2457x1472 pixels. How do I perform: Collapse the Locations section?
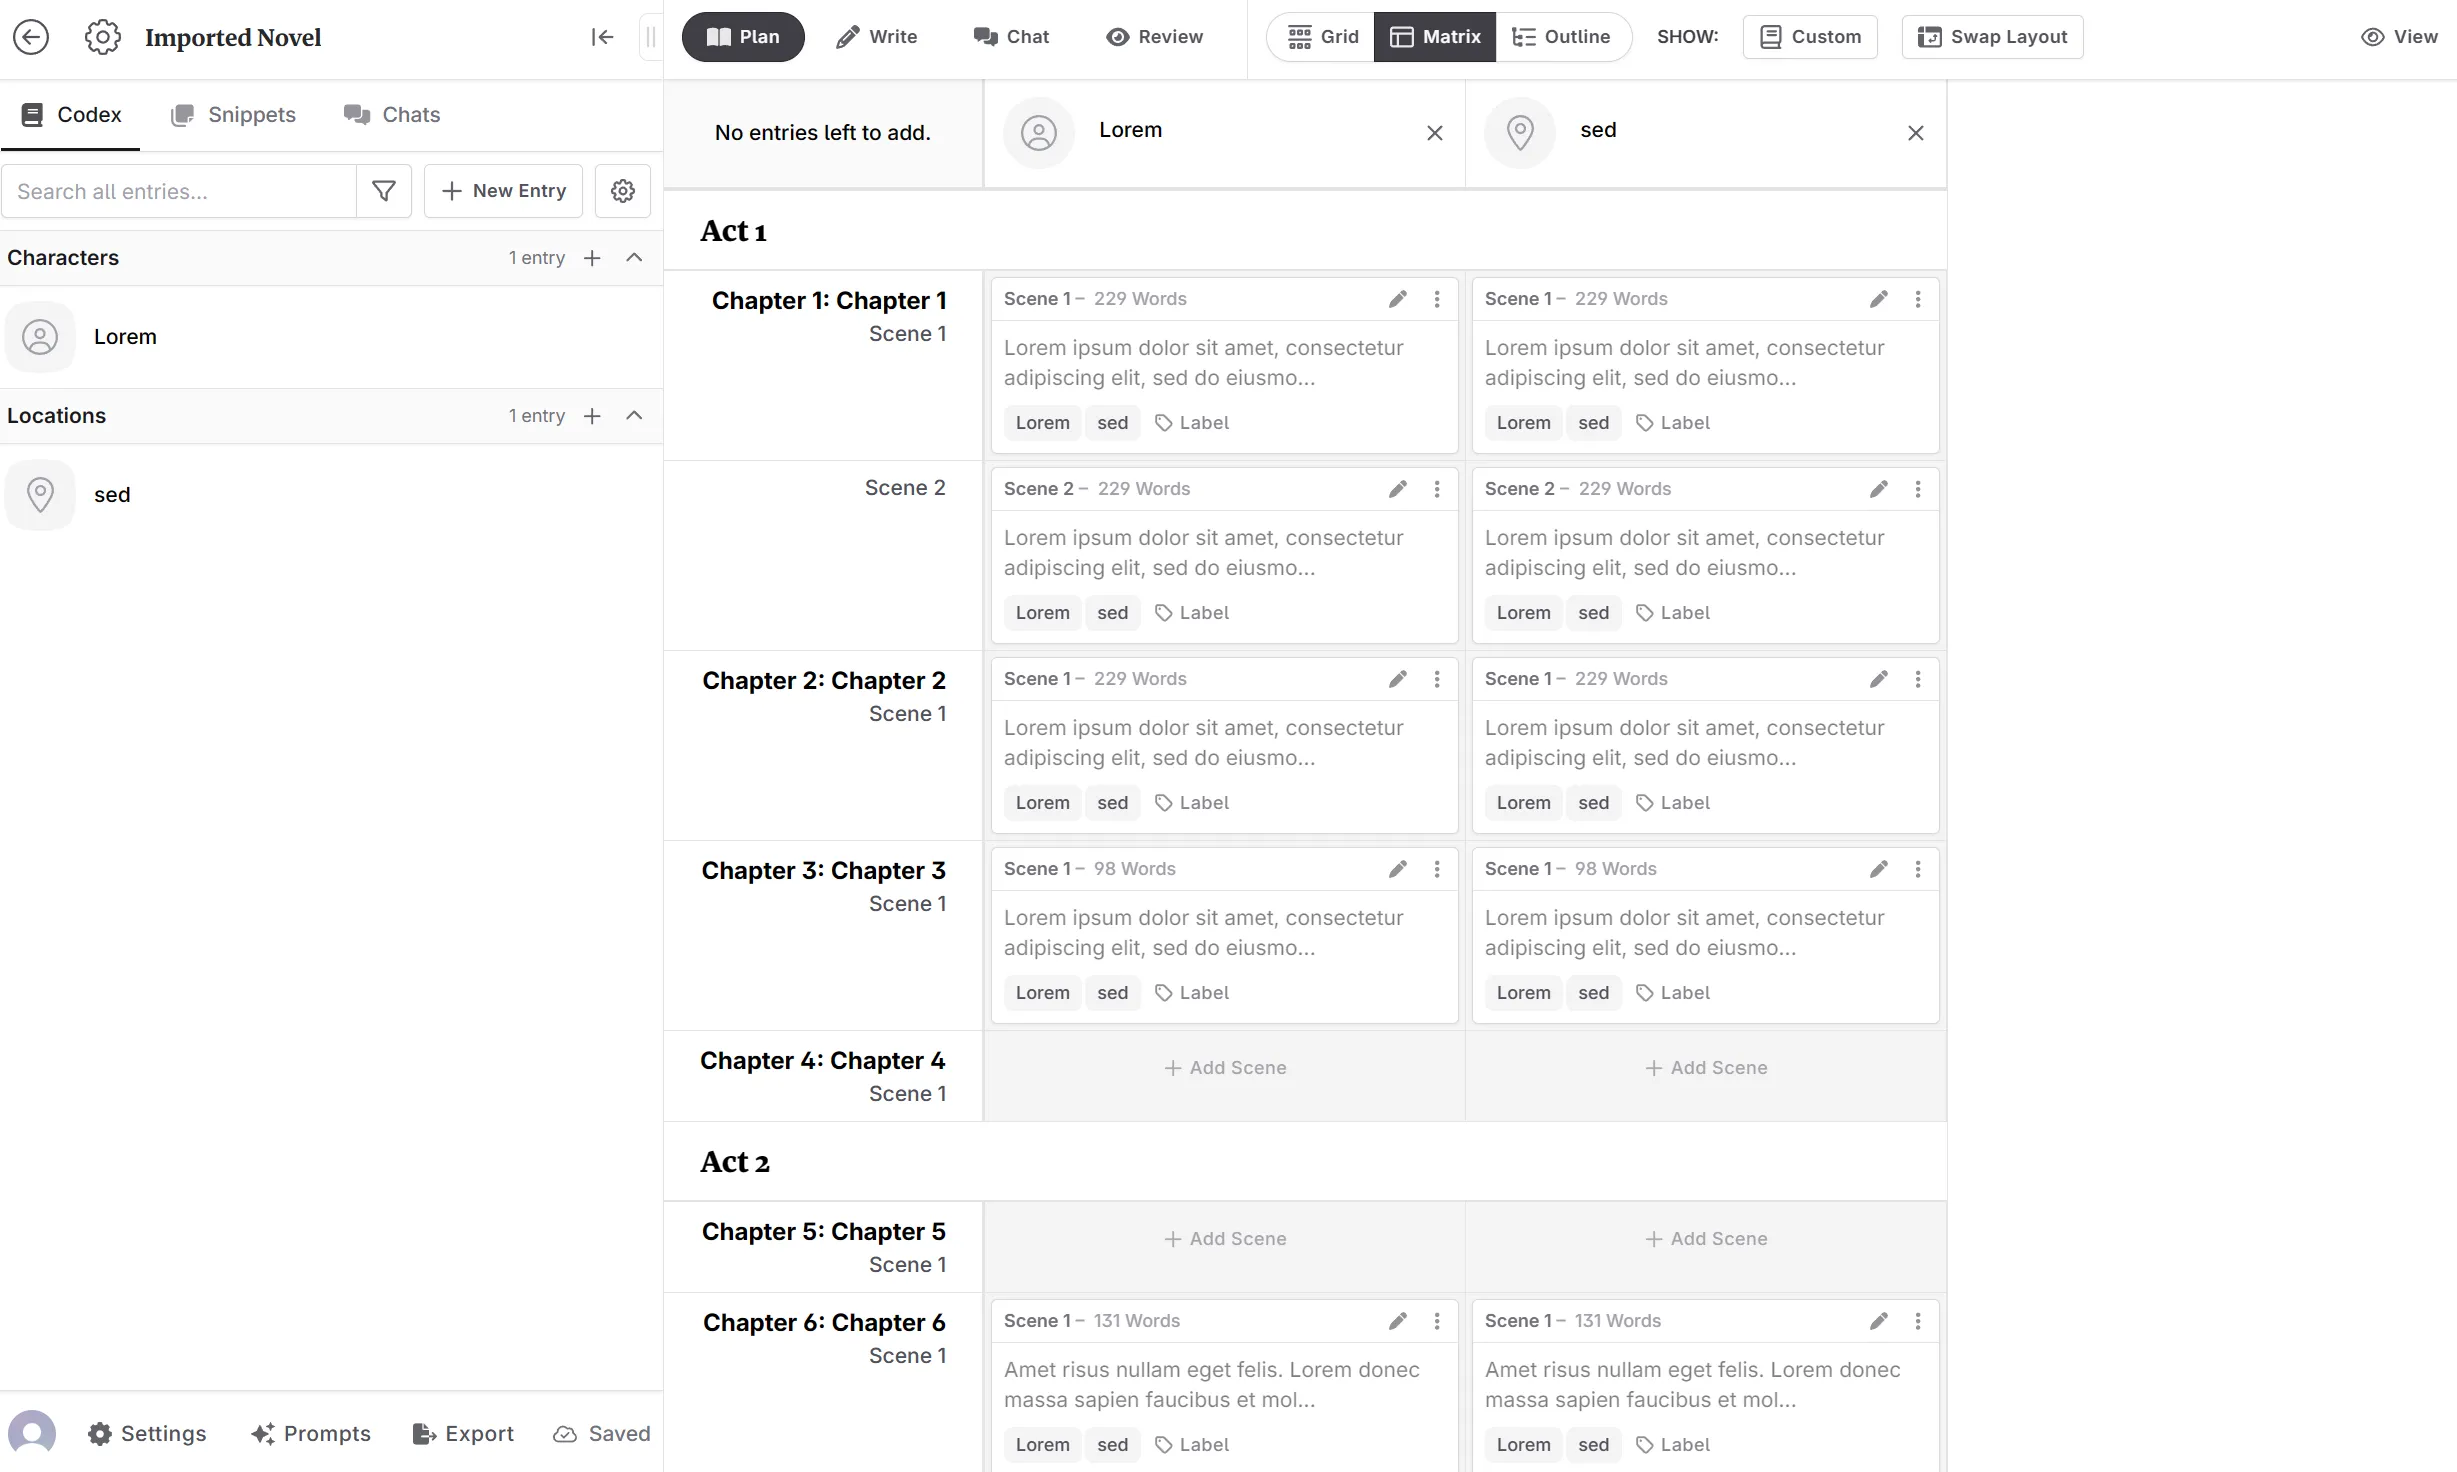pos(634,416)
